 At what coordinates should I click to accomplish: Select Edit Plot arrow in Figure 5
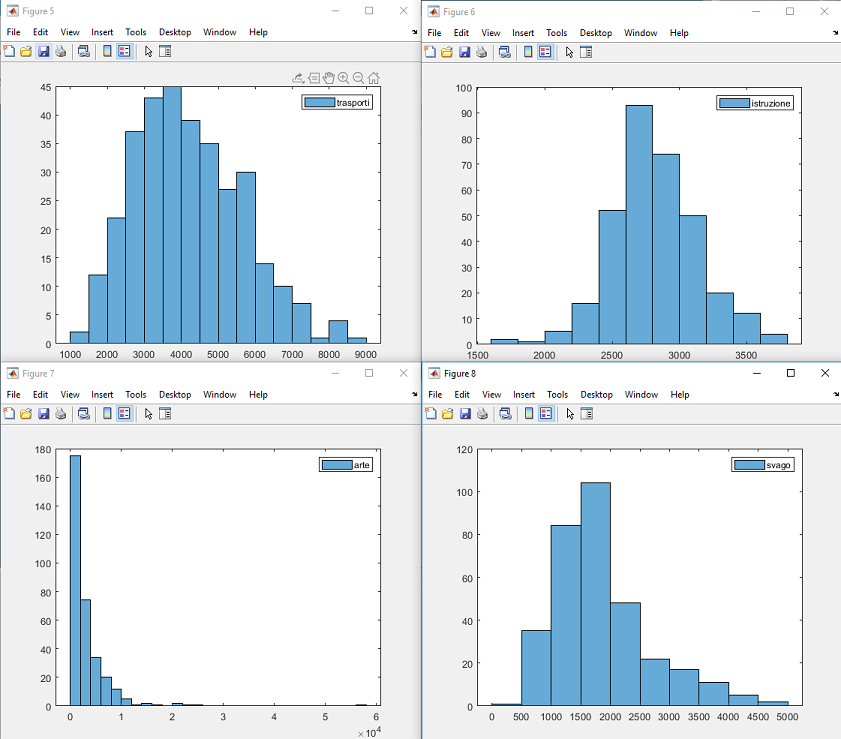pyautogui.click(x=149, y=51)
